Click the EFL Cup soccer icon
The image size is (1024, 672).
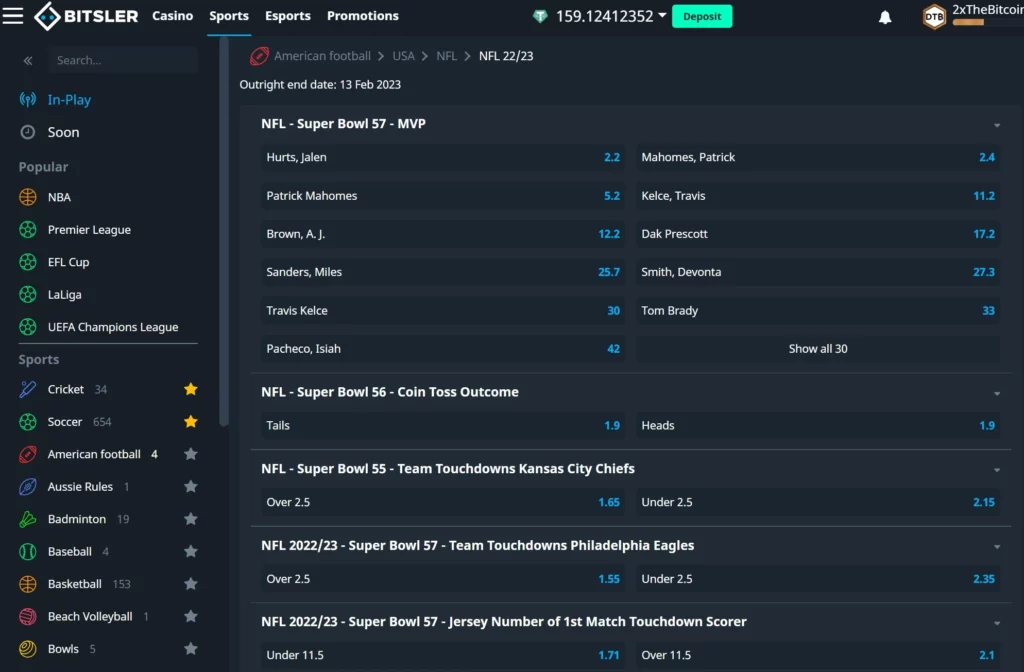[27, 262]
